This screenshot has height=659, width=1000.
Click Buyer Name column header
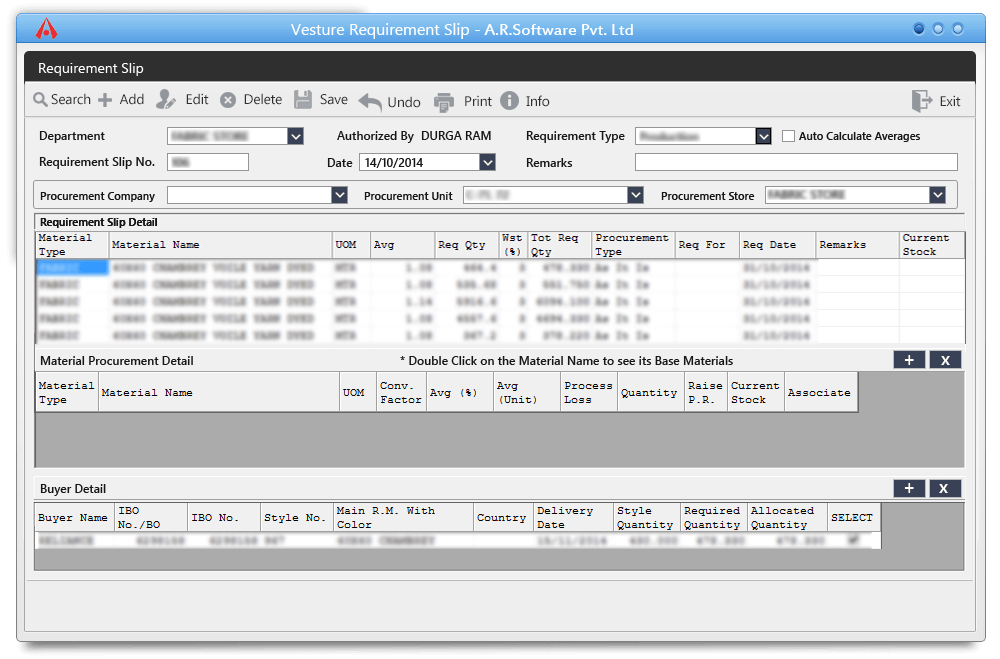coord(75,517)
